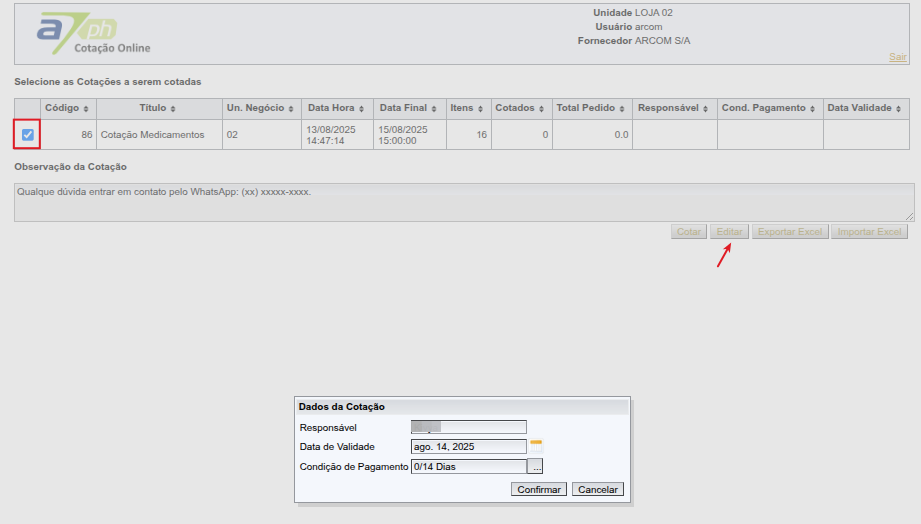Uncheck the checkbox for quotation 86
921x524 pixels.
28,134
